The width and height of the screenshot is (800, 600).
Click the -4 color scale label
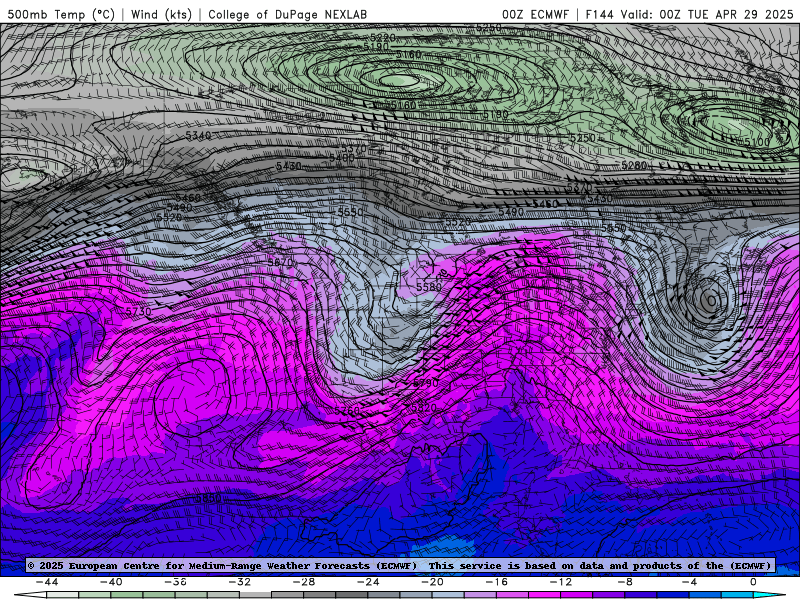click(x=690, y=582)
